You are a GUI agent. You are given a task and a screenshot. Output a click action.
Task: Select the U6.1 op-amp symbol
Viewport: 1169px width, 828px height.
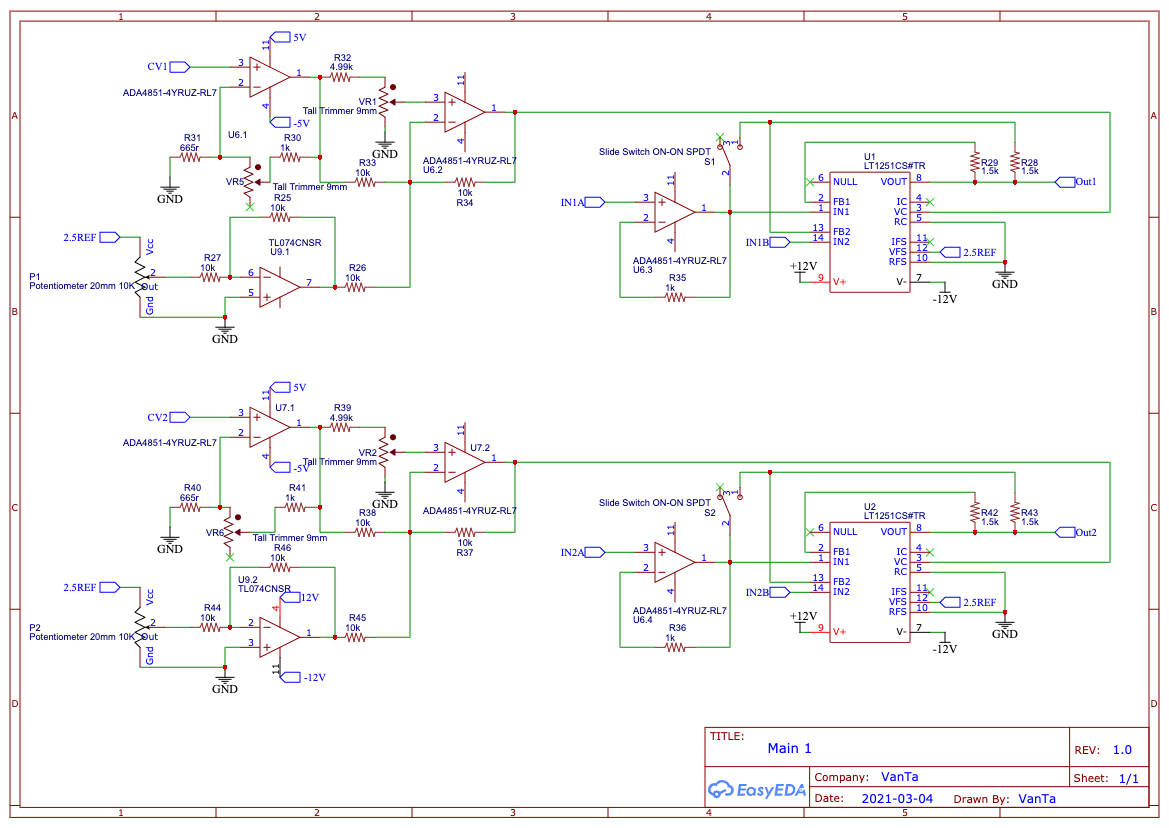[x=269, y=77]
